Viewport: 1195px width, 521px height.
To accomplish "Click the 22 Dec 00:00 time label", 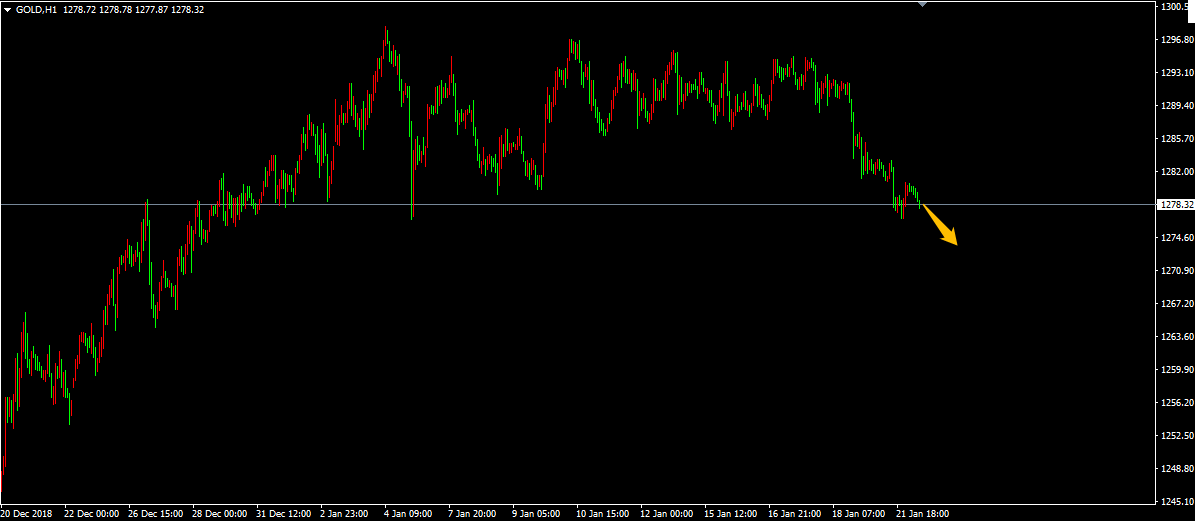I will pyautogui.click(x=92, y=514).
